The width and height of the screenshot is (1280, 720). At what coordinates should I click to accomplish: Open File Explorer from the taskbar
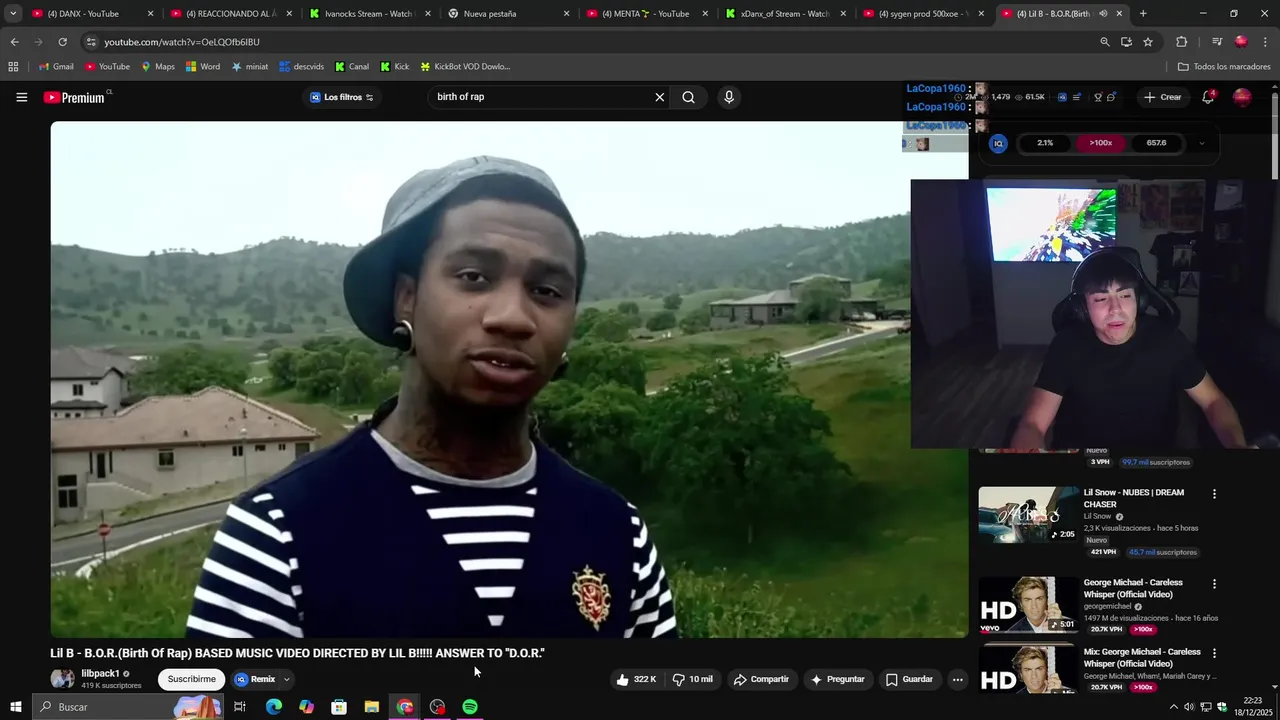(372, 707)
